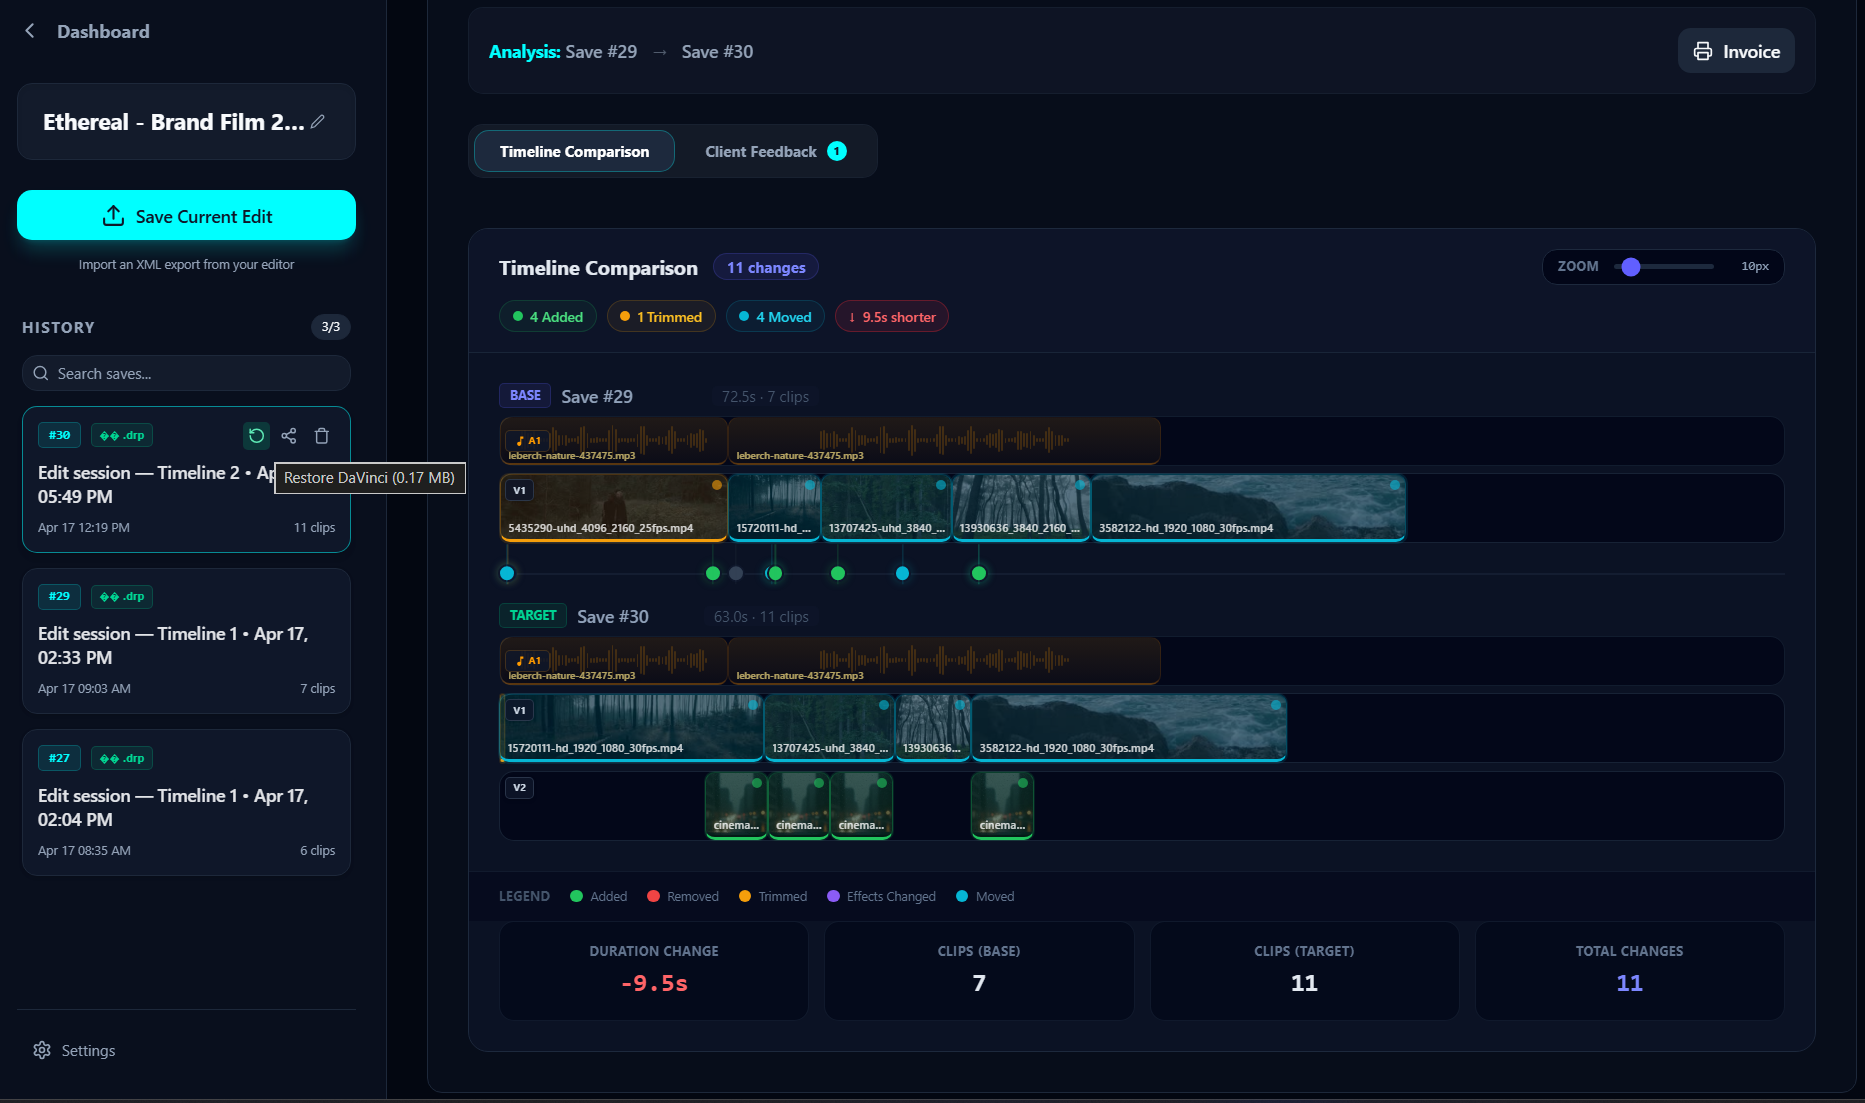
Task: Click the Invoice button
Action: 1736,51
